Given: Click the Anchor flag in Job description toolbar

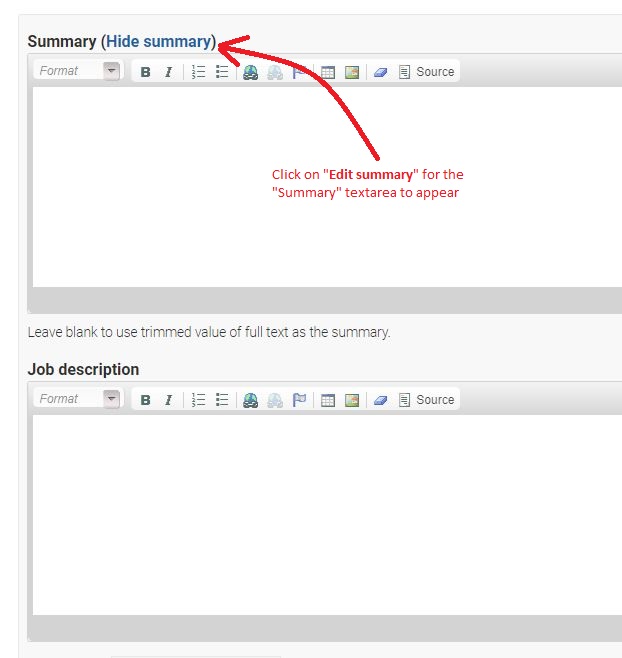Looking at the screenshot, I should point(299,400).
